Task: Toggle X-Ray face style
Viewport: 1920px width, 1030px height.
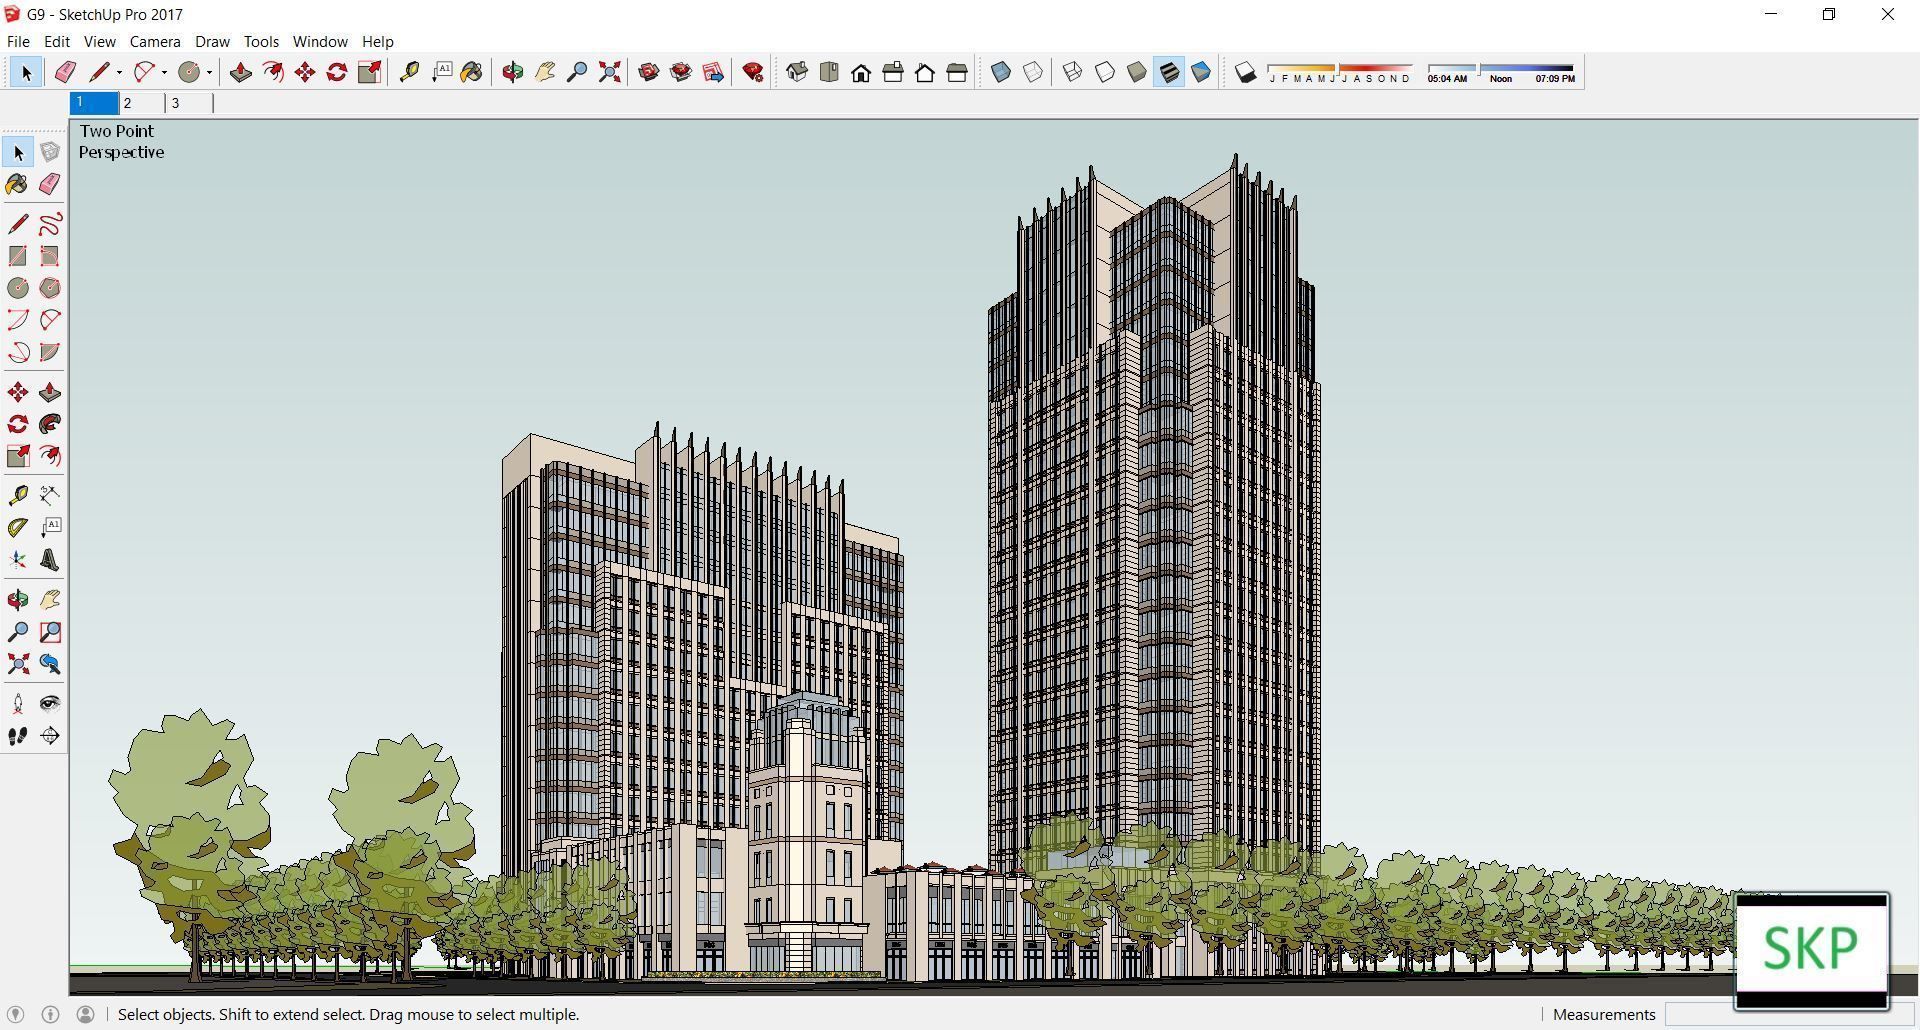Action: (x=1001, y=72)
